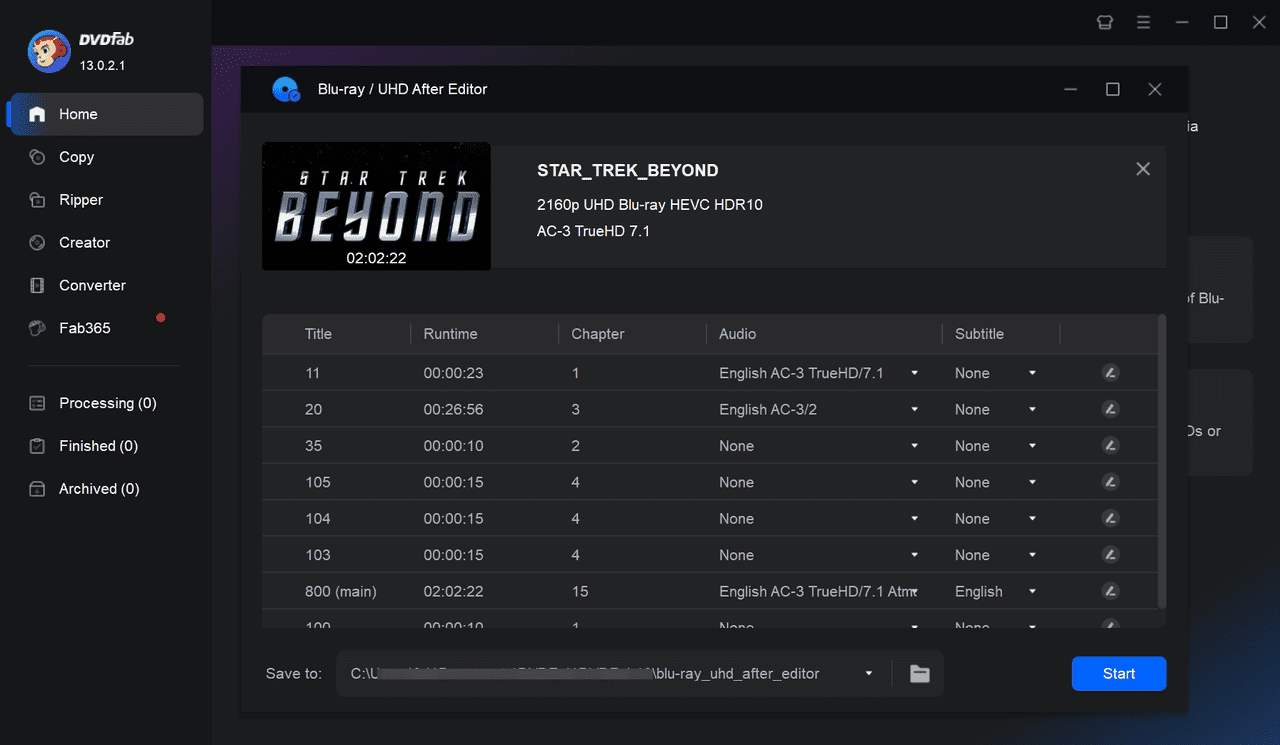Screen dimensions: 1280x745
Task: Open the hamburger menu in main title bar
Action: pyautogui.click(x=1143, y=22)
